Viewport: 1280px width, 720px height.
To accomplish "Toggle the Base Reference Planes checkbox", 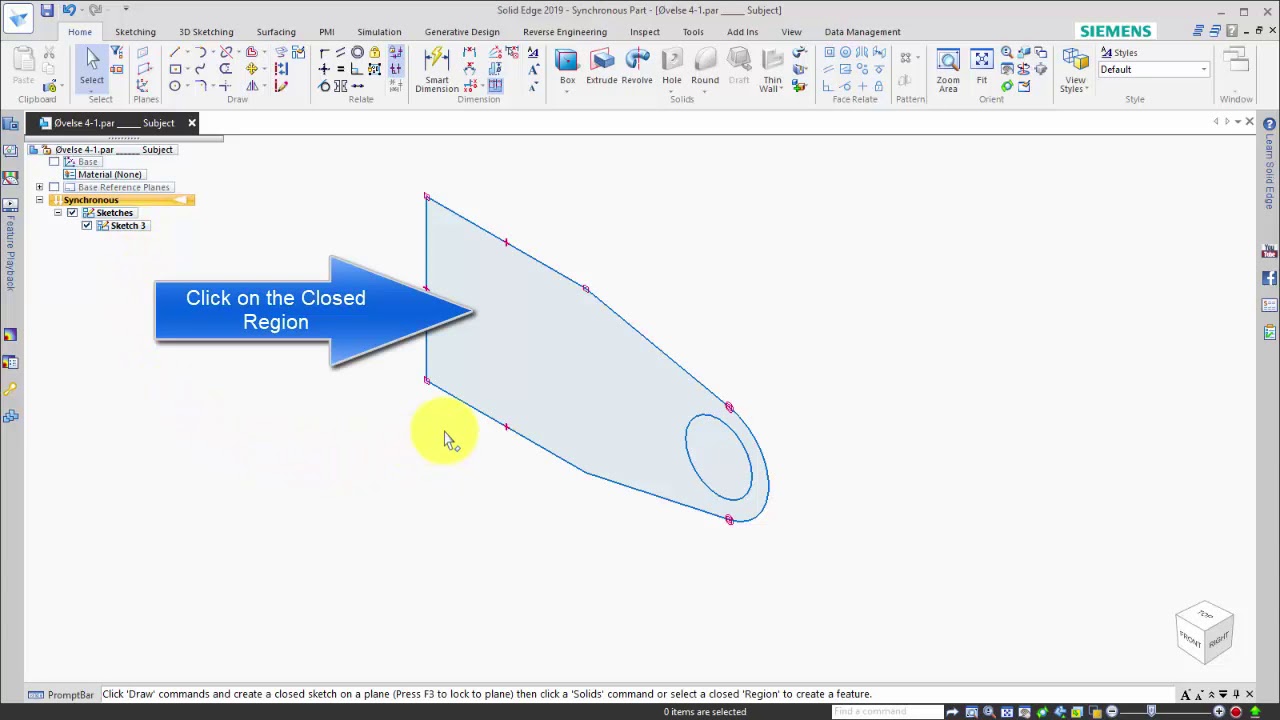I will [x=54, y=187].
